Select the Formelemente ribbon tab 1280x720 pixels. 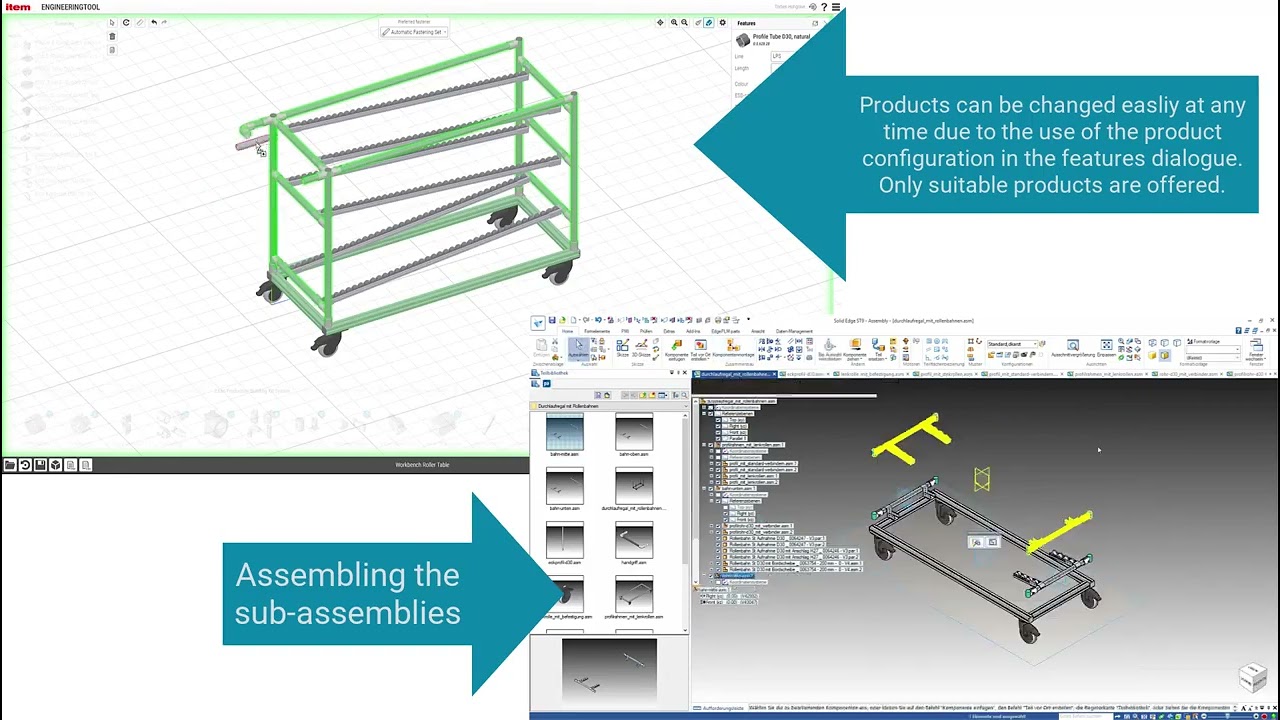pyautogui.click(x=597, y=331)
